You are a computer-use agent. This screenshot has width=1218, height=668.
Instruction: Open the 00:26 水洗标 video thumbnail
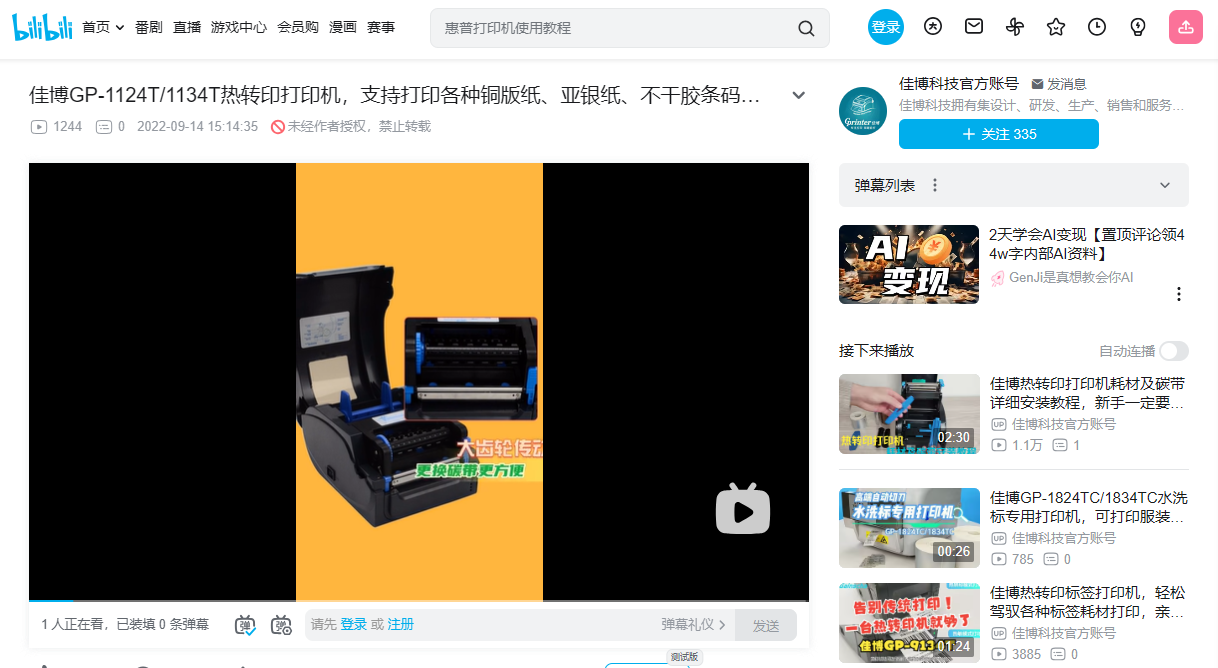pyautogui.click(x=909, y=528)
